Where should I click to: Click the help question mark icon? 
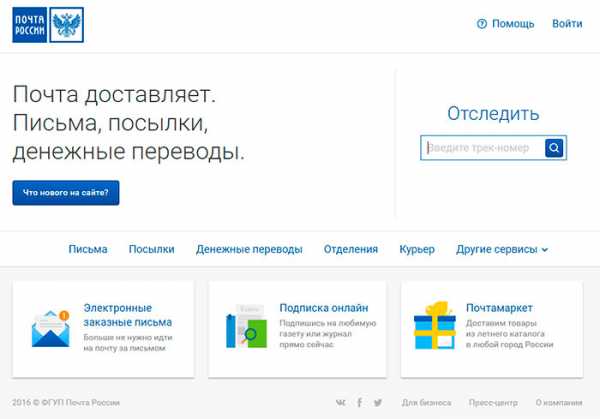(482, 24)
